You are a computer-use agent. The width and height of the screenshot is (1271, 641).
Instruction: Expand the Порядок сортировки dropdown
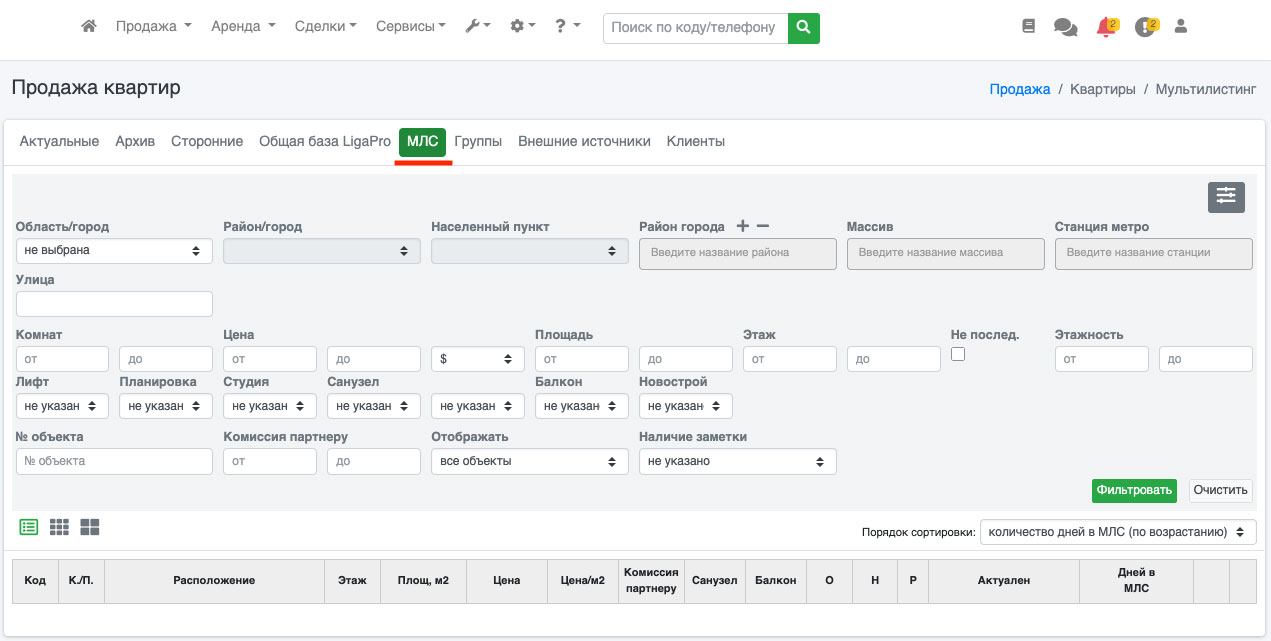(x=1117, y=532)
